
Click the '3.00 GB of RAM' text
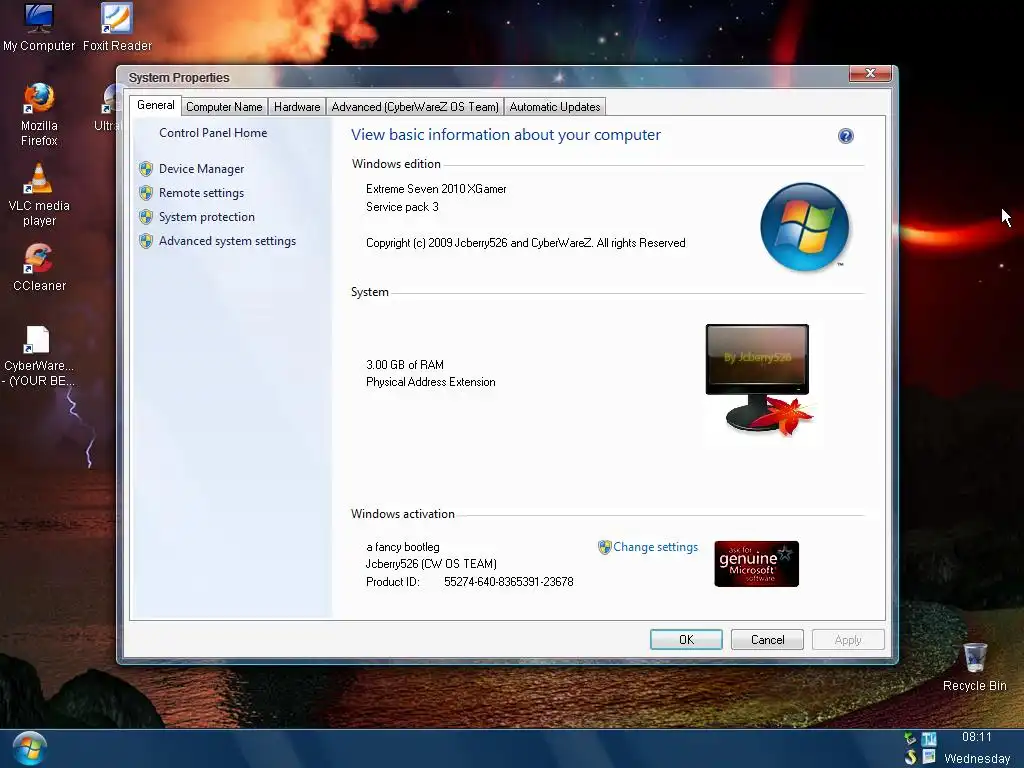(405, 365)
